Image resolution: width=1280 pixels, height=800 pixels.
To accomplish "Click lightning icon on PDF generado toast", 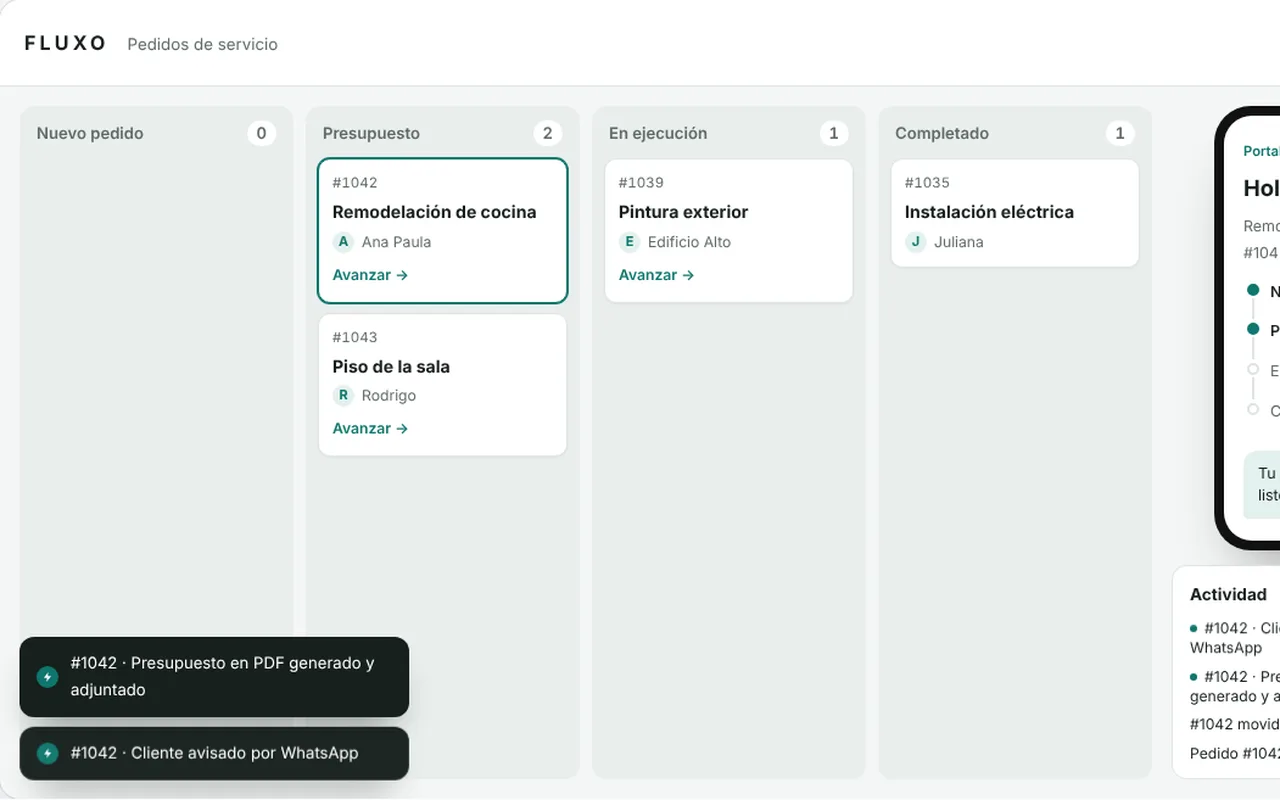I will click(x=47, y=677).
